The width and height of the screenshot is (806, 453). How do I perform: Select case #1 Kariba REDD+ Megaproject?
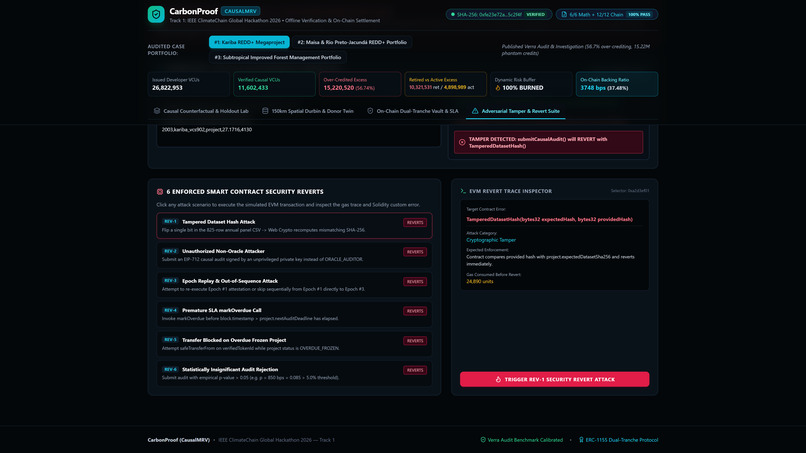pyautogui.click(x=249, y=42)
